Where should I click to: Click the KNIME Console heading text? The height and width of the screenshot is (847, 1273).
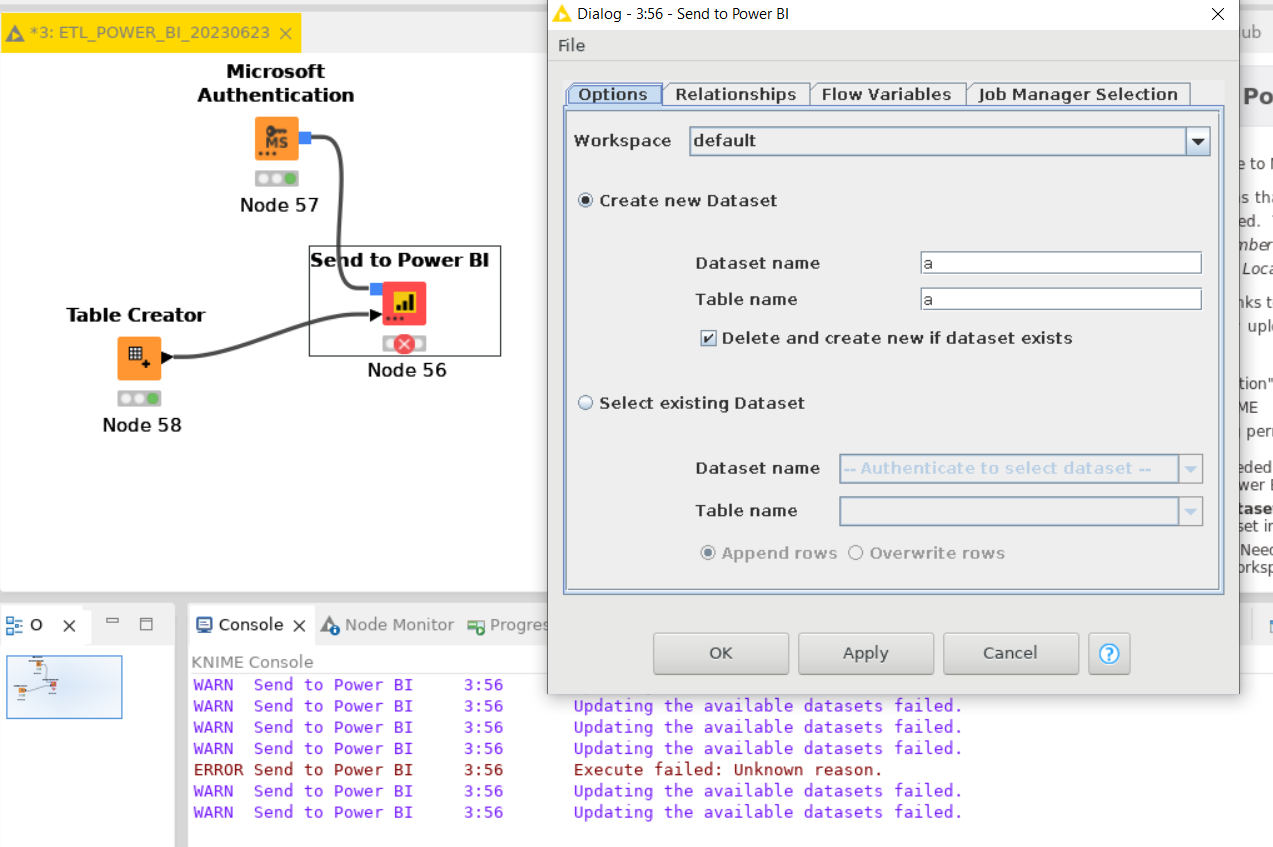(252, 662)
